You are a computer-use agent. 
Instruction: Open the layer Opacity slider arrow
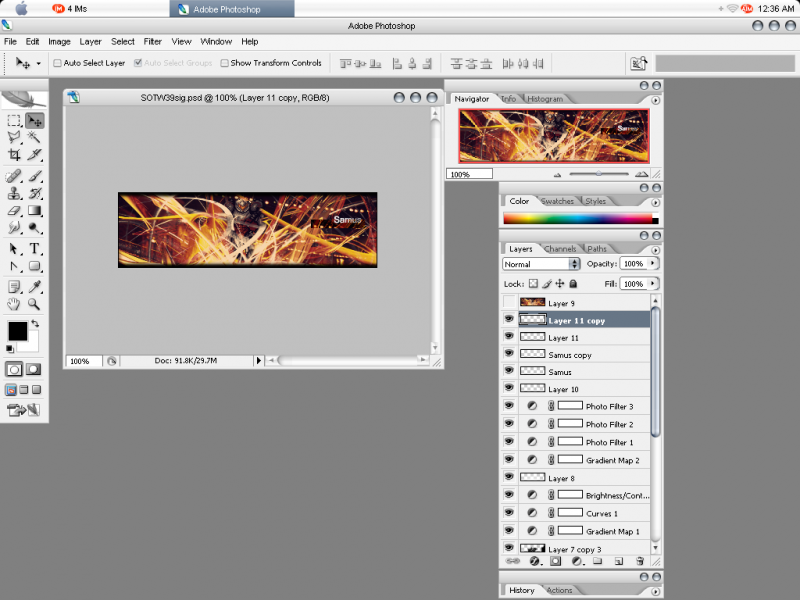click(x=653, y=263)
